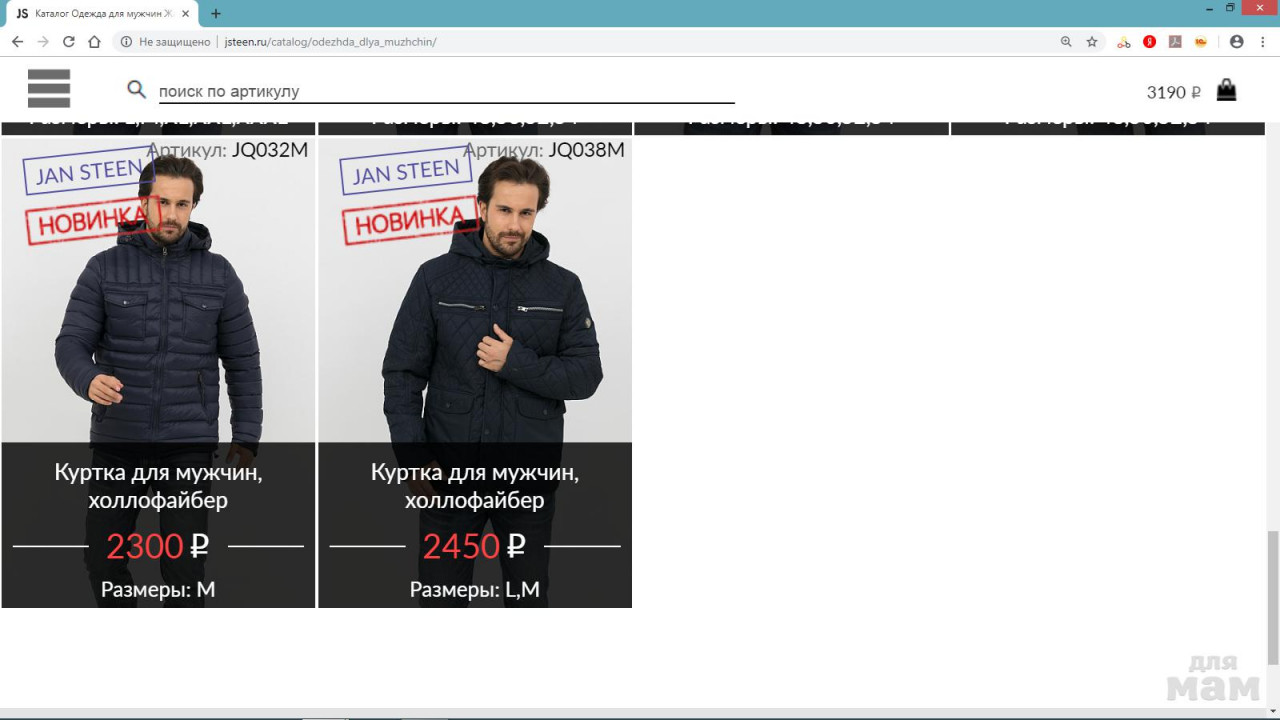Image resolution: width=1280 pixels, height=720 pixels.
Task: Go to the browser home page
Action: (x=94, y=42)
